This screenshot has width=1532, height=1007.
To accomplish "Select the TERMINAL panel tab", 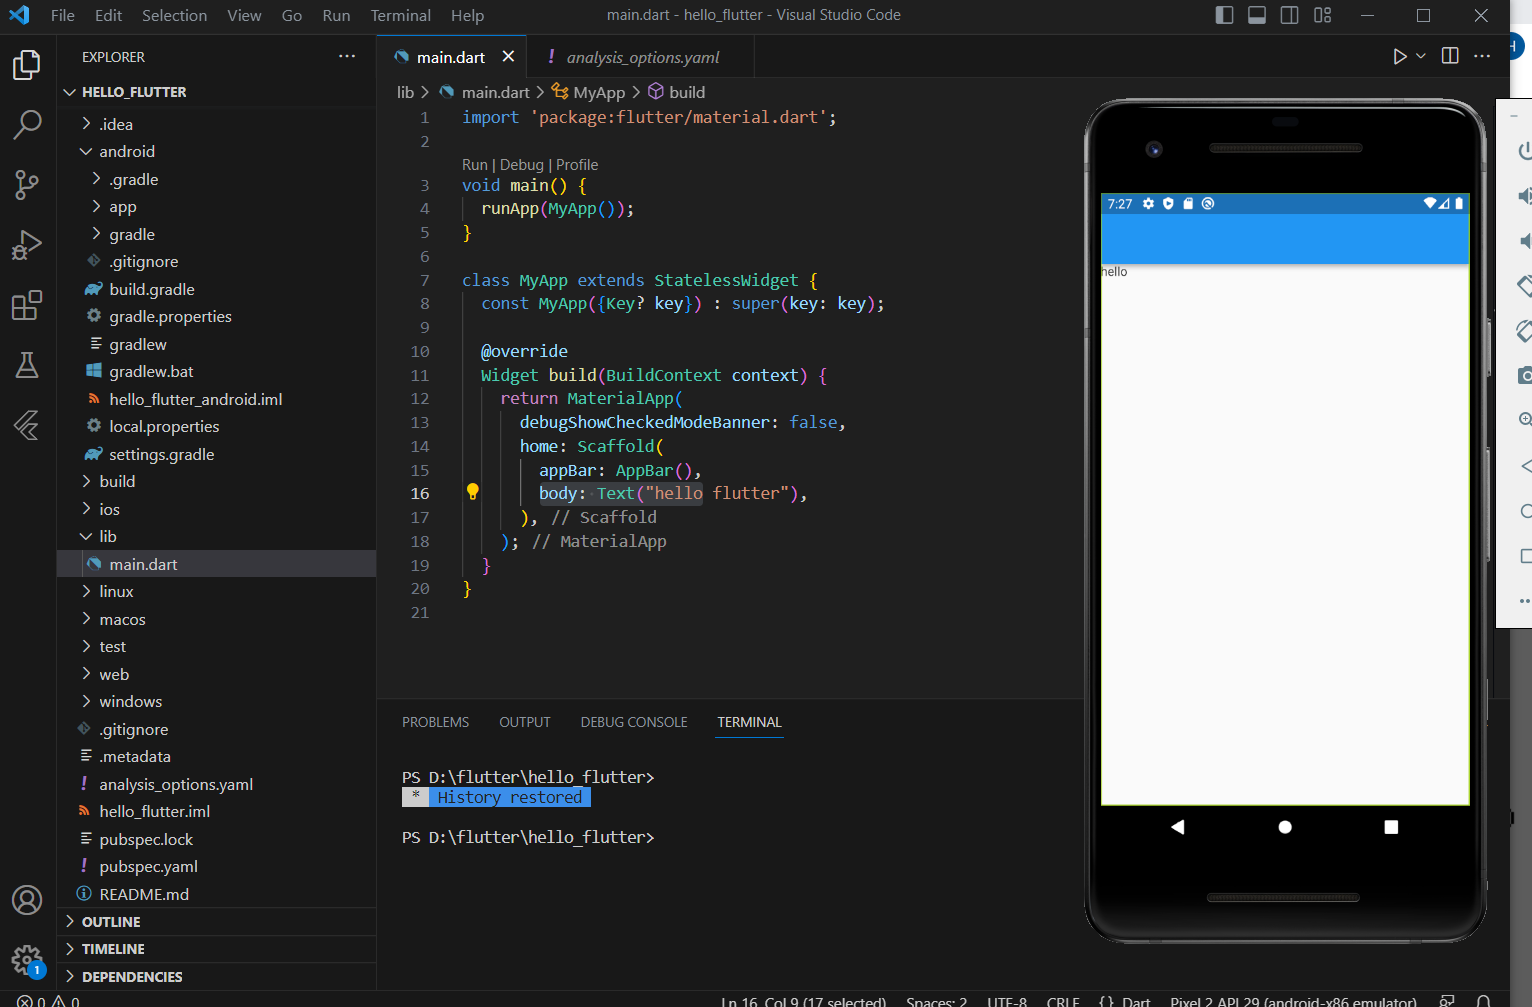I will [x=749, y=722].
